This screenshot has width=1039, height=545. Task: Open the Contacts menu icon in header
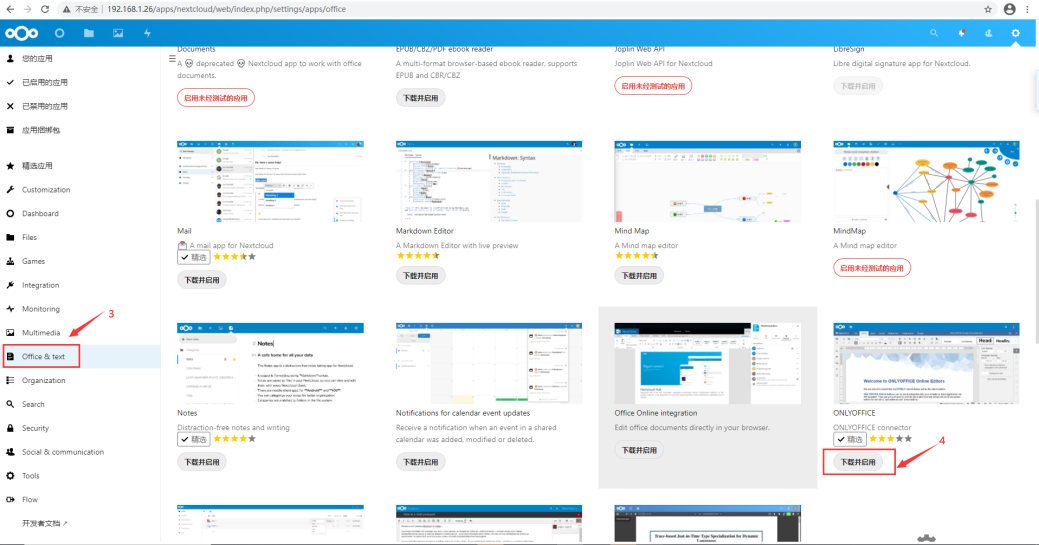[x=988, y=33]
